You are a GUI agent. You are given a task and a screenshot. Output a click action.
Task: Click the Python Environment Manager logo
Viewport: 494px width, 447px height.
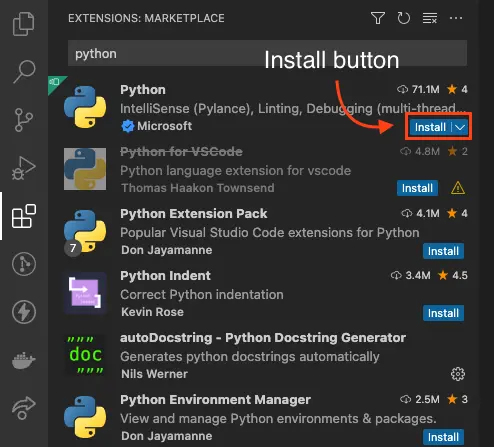[x=85, y=417]
